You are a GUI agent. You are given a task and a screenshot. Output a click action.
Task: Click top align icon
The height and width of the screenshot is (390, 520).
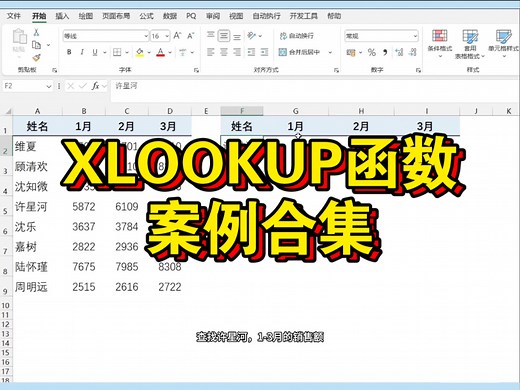(x=210, y=35)
